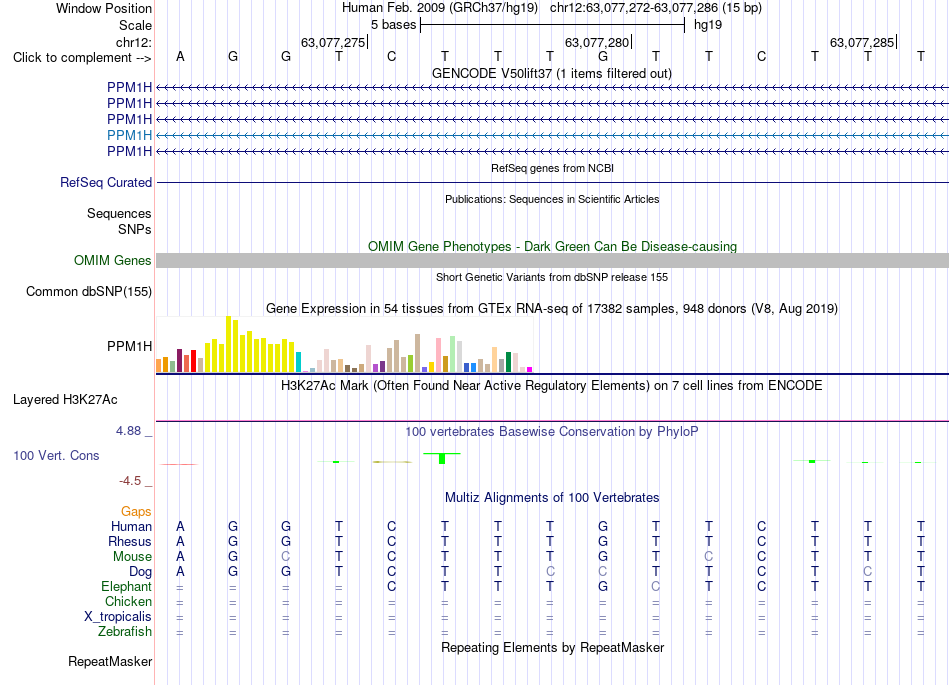Viewport: 950px width, 685px height.
Task: Click the magenta last bar in GTEx chart
Action: click(x=529, y=369)
